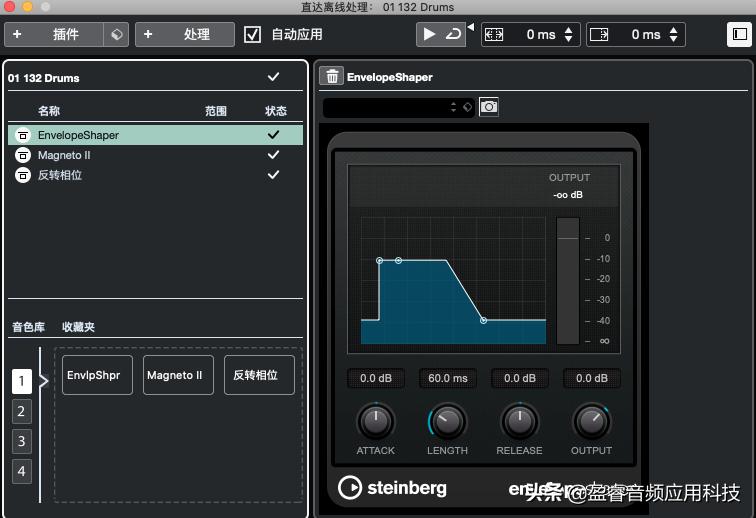Switch to the 音色库 tab

[28, 327]
